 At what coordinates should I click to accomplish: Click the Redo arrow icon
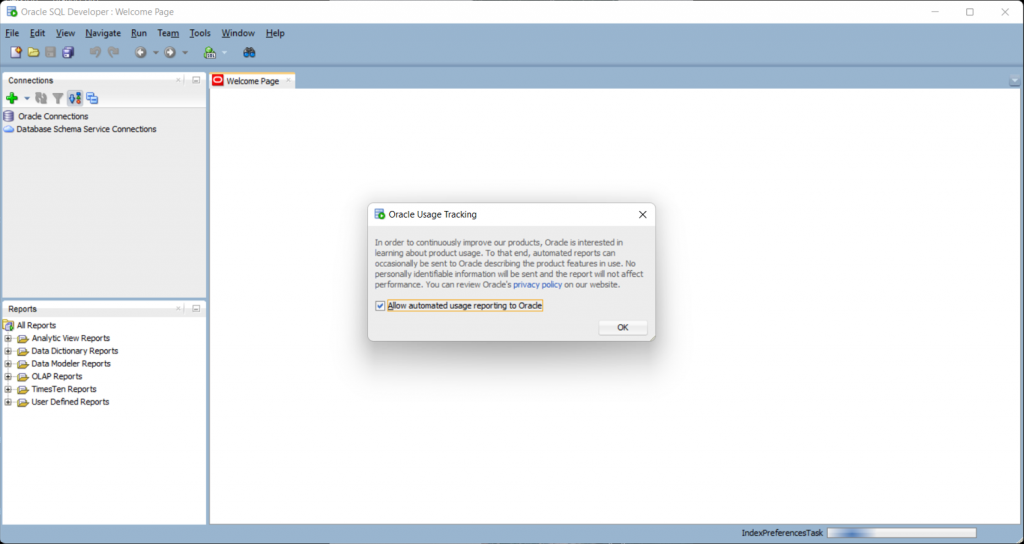pyautogui.click(x=113, y=52)
